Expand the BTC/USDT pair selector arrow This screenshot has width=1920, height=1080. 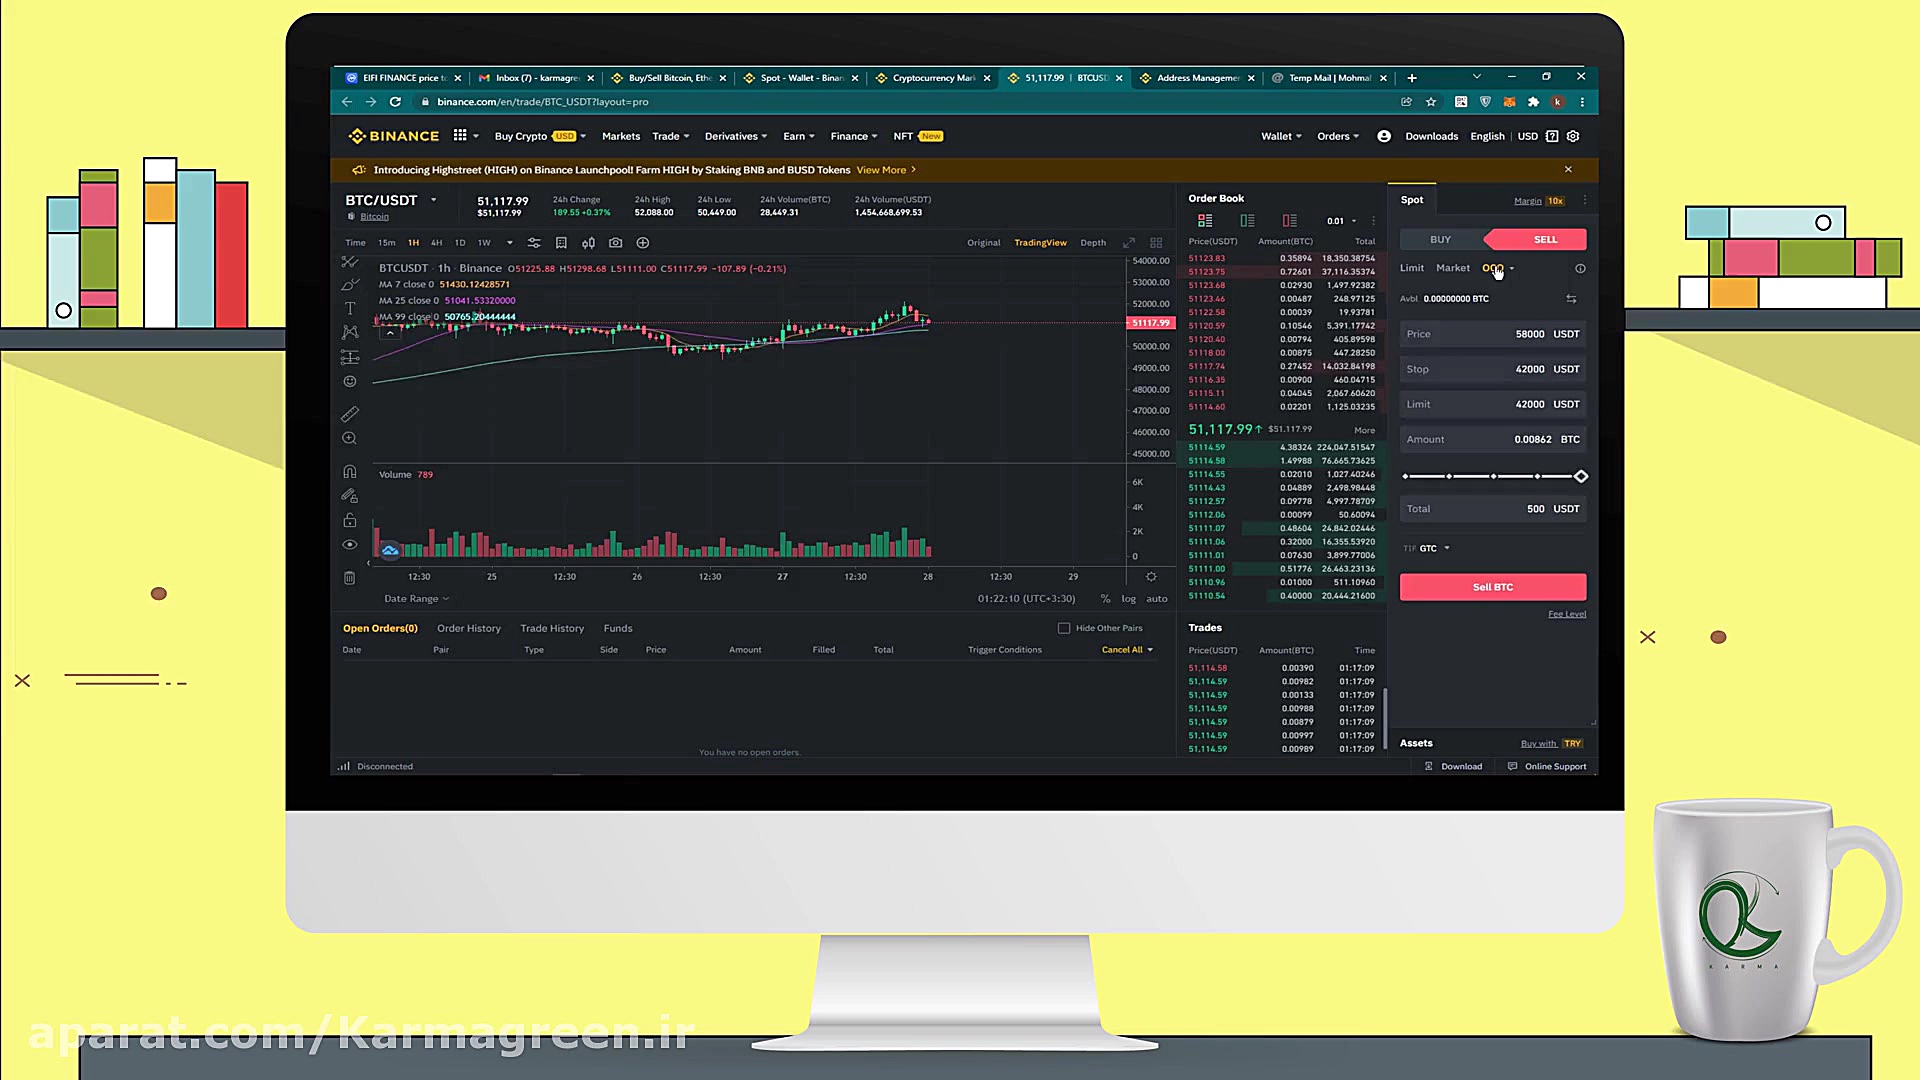433,200
